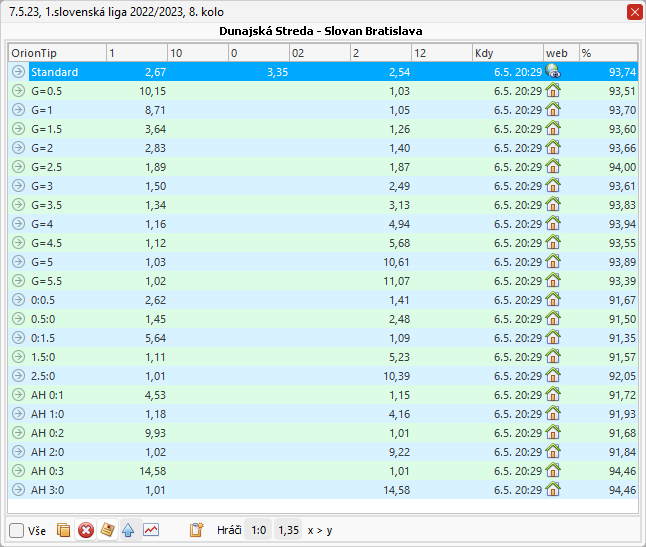Screen dimensions: 646x547
Task: Click the pinned note icon
Action: tap(108, 530)
